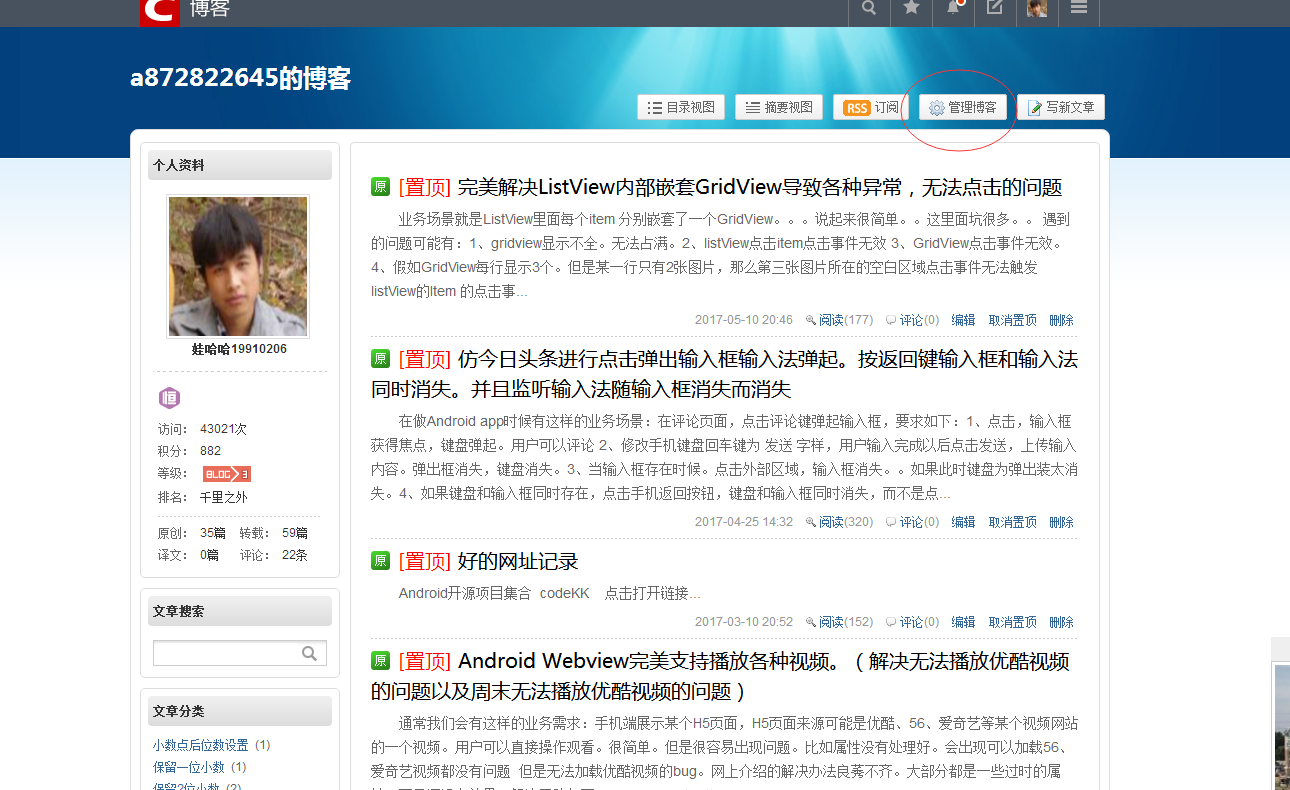The width and height of the screenshot is (1290, 790).
Task: Submit article search with the magnifier icon
Action: pyautogui.click(x=310, y=653)
